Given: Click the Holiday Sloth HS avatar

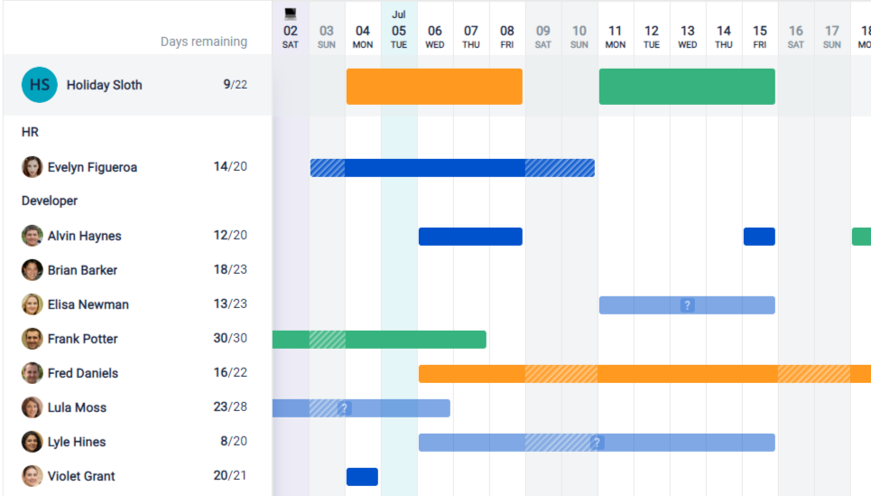Looking at the screenshot, I should pyautogui.click(x=40, y=85).
